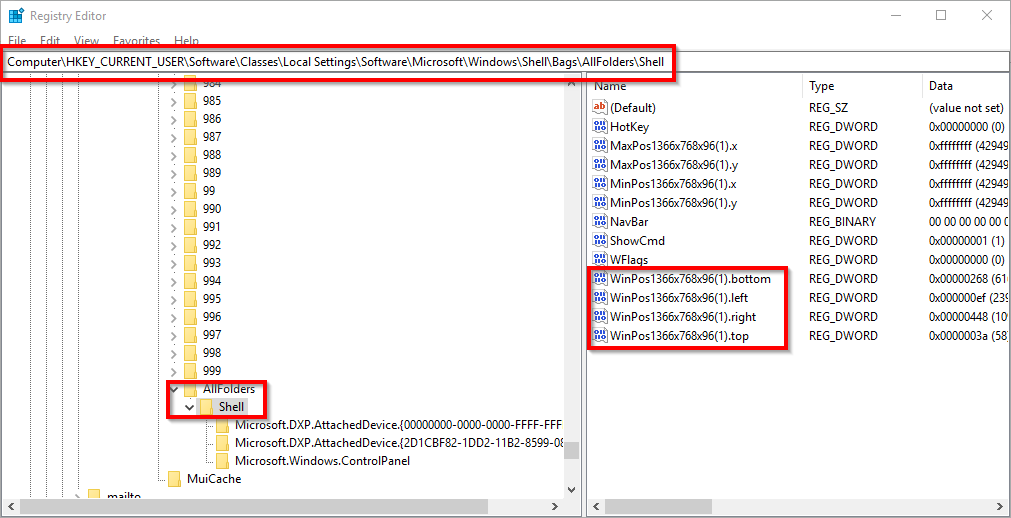Expand the 993 registry key
Image resolution: width=1011 pixels, height=518 pixels.
pos(173,263)
